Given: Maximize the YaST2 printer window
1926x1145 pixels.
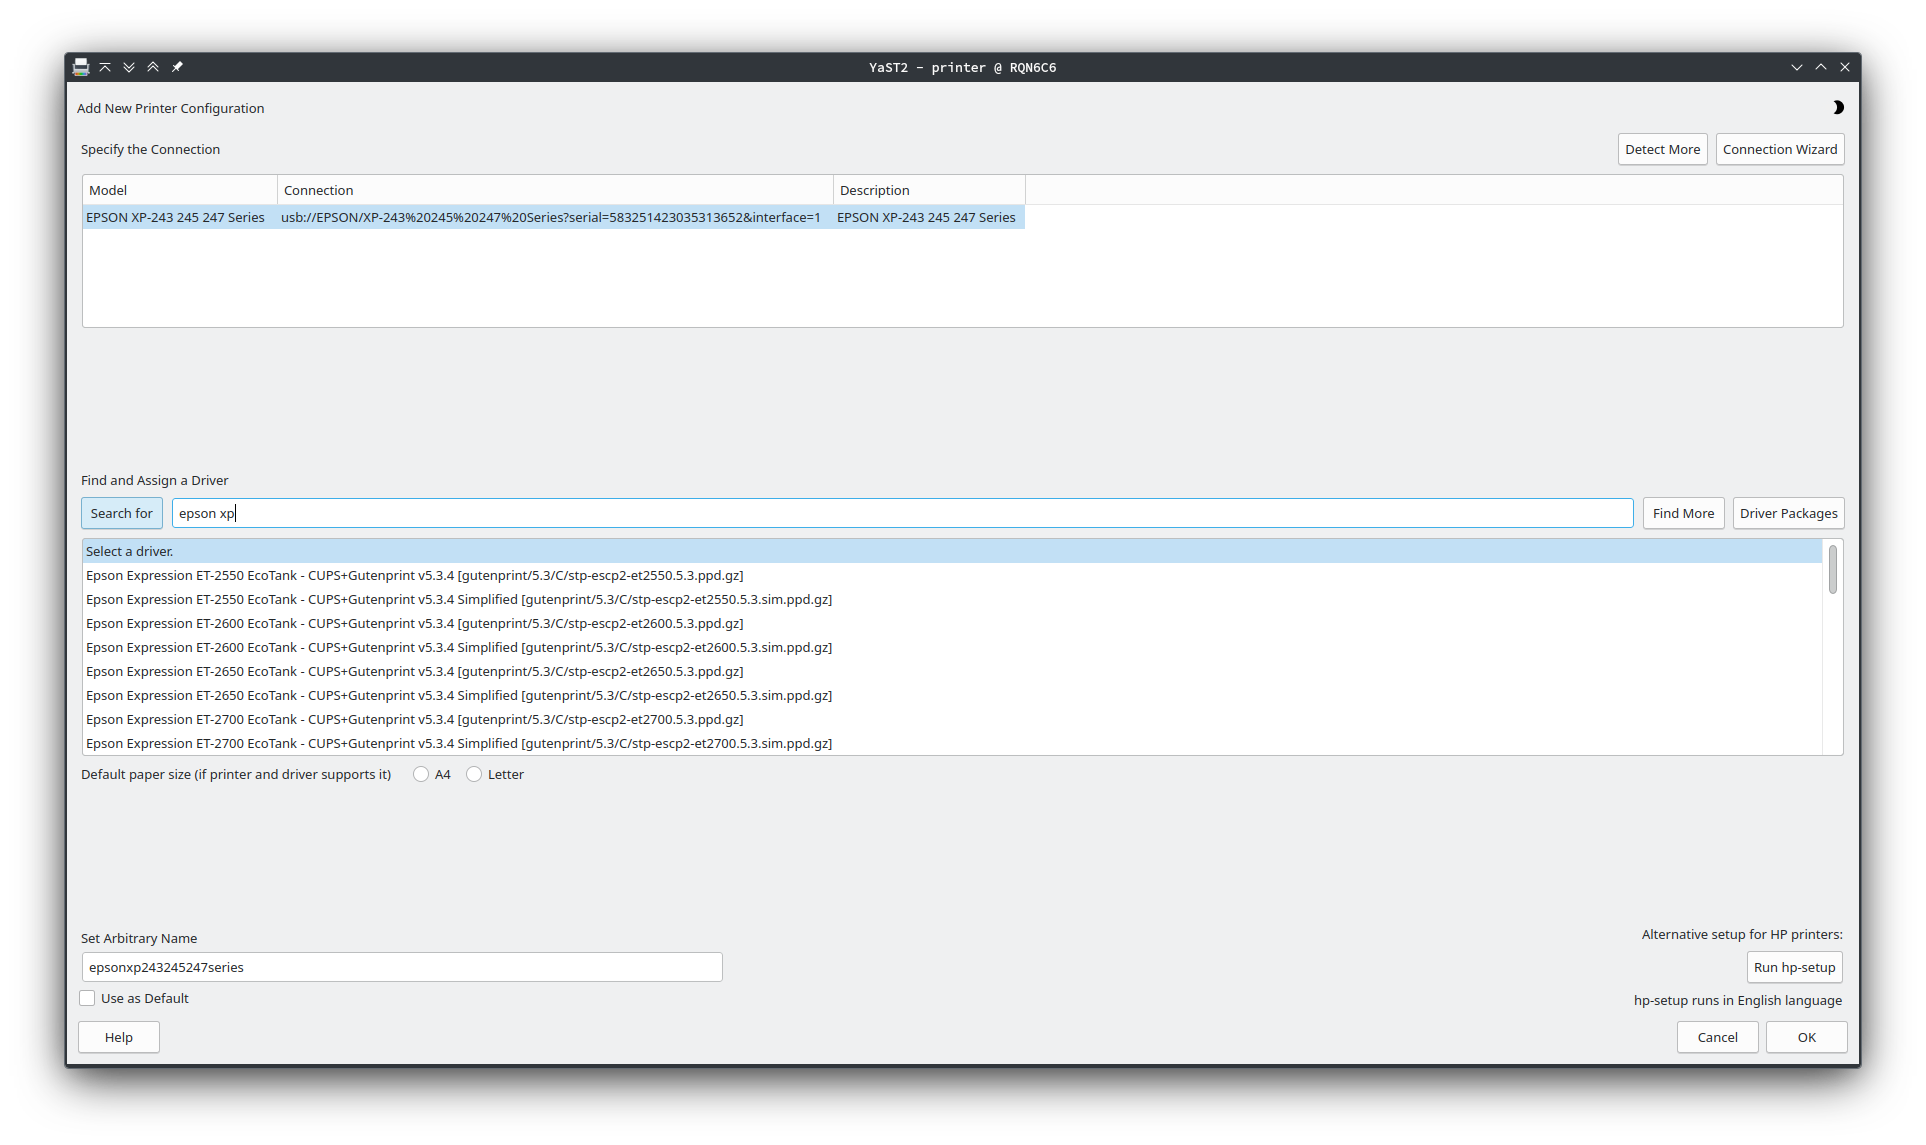Looking at the screenshot, I should pyautogui.click(x=1821, y=67).
